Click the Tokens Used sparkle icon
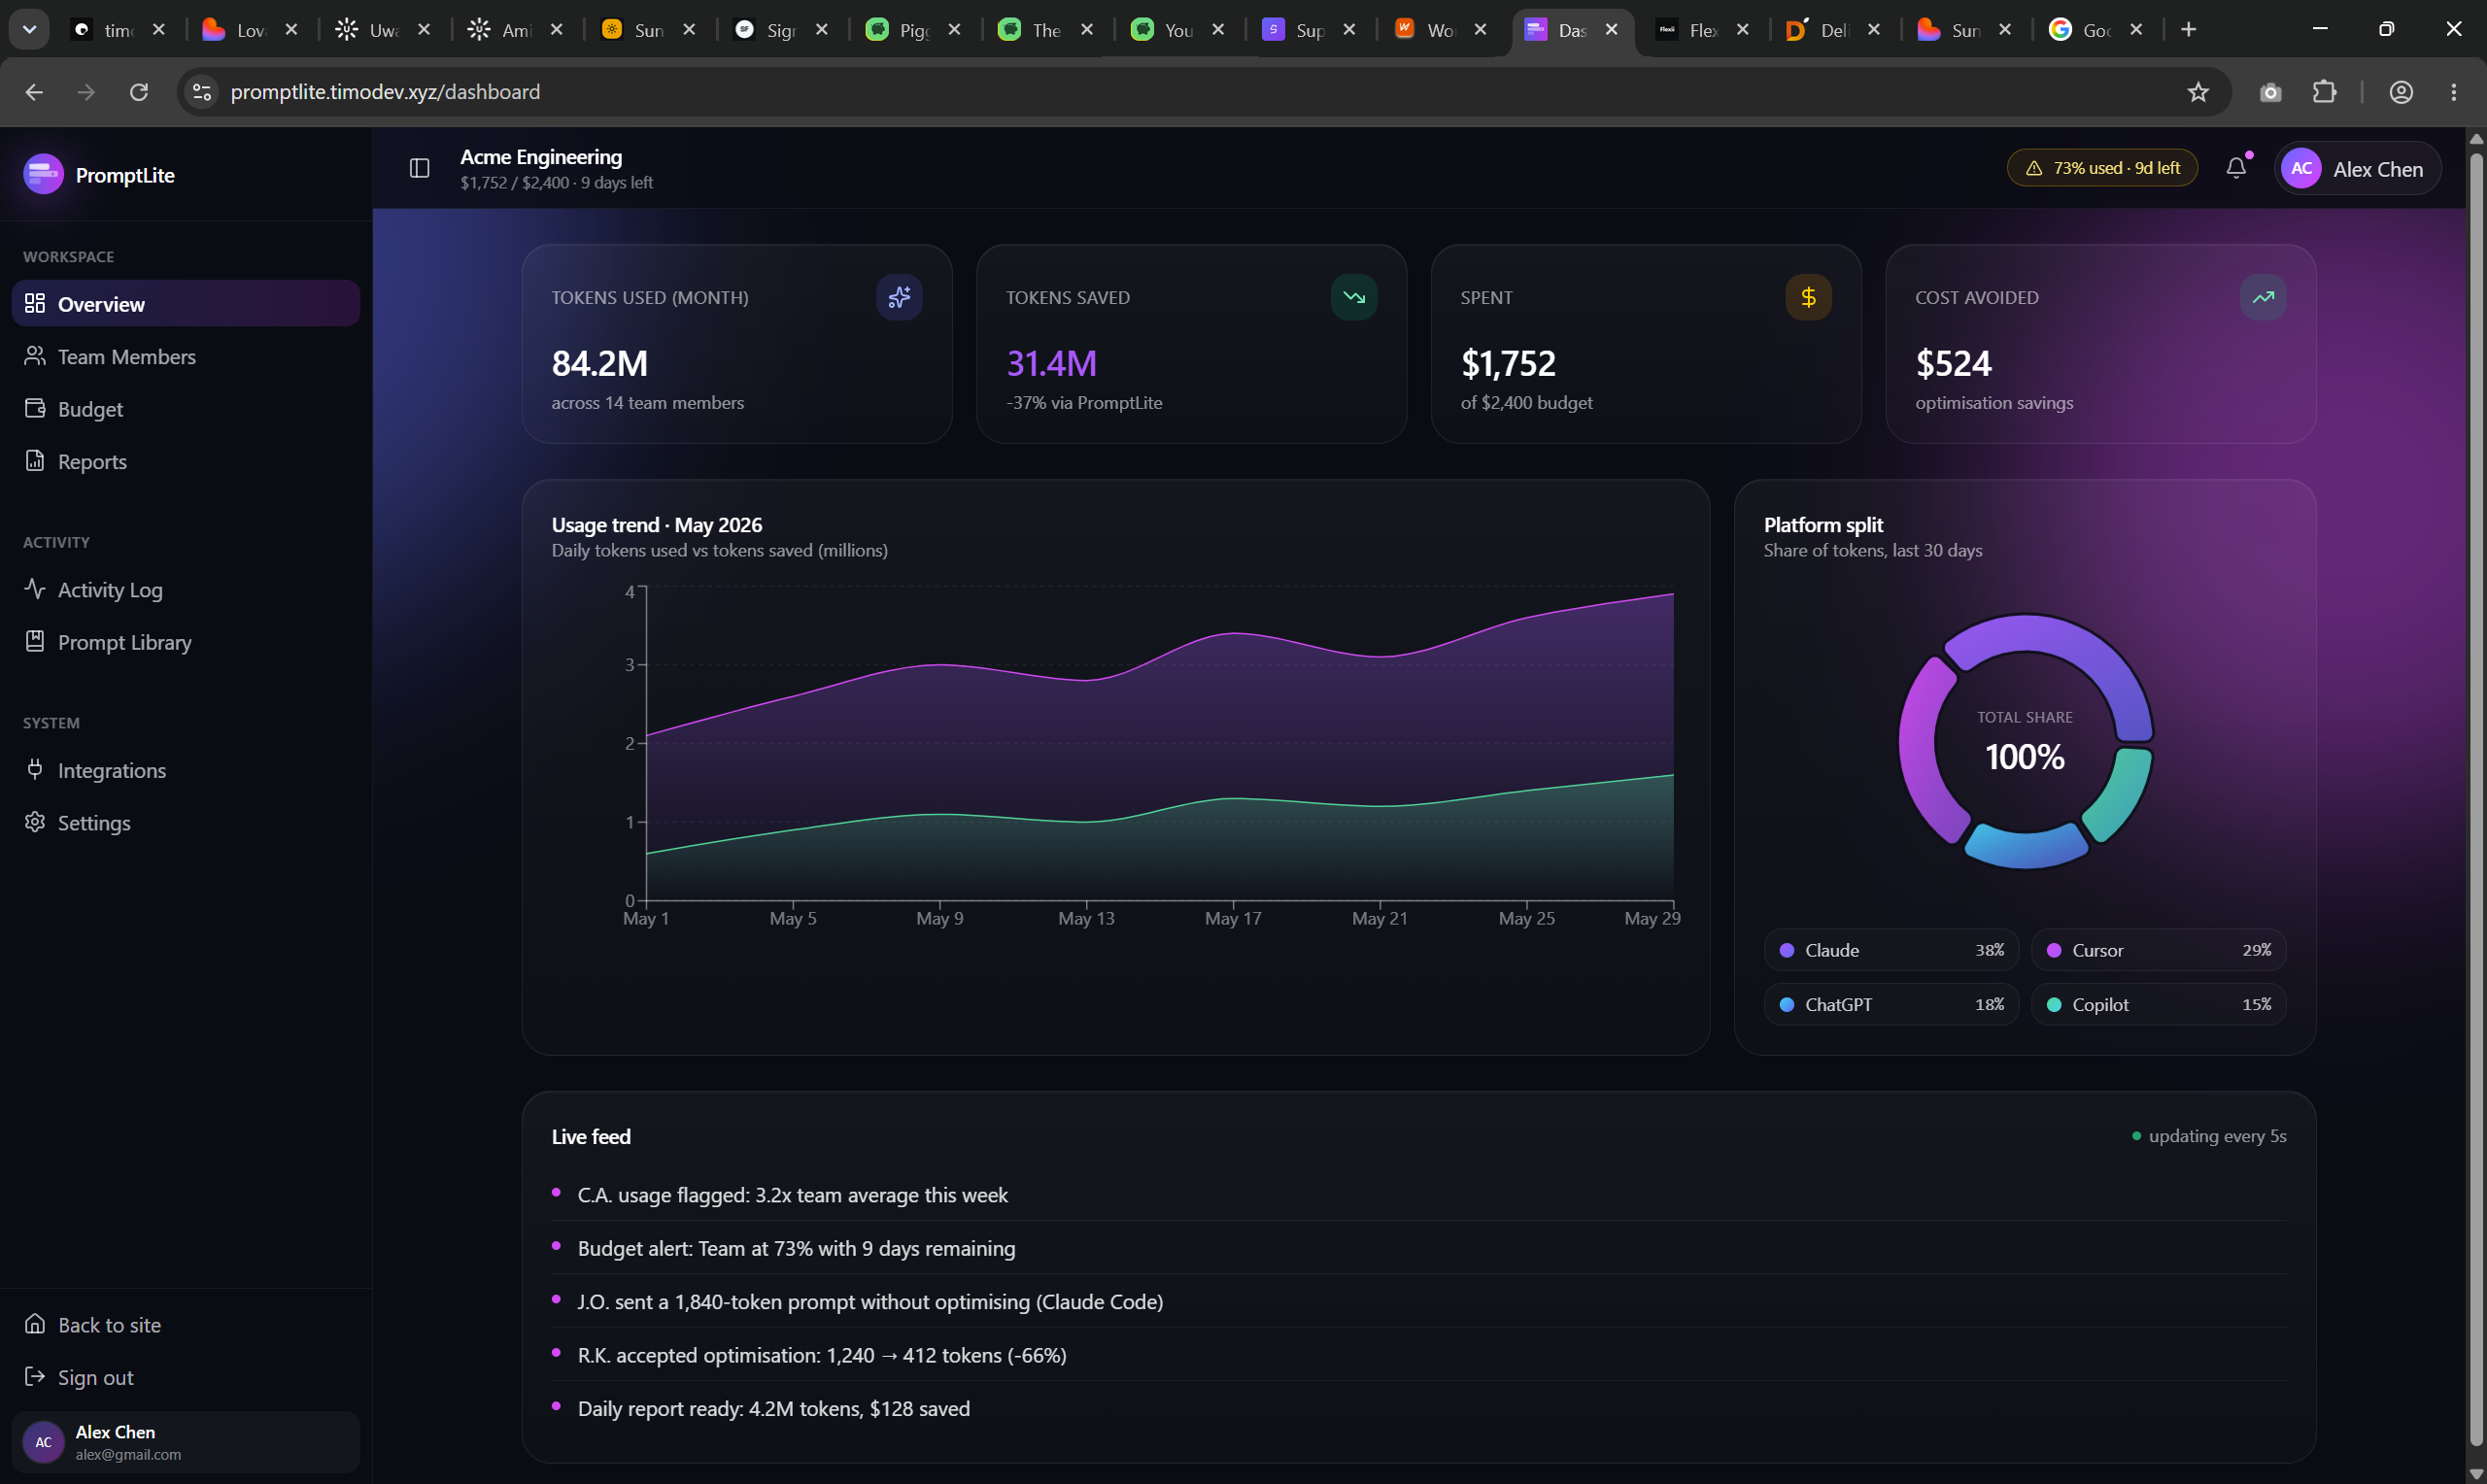 coord(899,297)
